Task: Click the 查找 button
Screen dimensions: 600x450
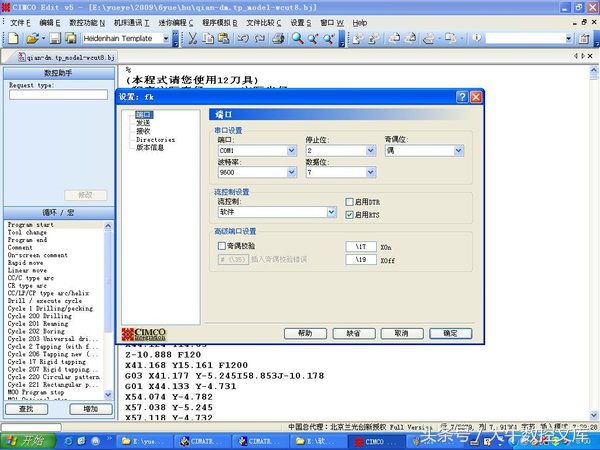Action: (26, 409)
